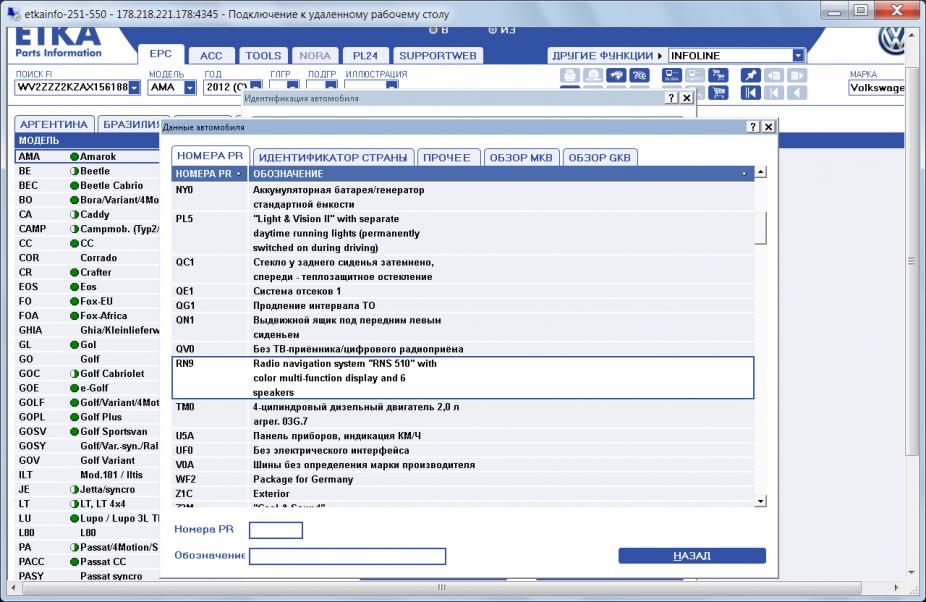Viewport: 926px width, 602px height.
Task: Click the greyed single left arrow icon
Action: [x=797, y=93]
